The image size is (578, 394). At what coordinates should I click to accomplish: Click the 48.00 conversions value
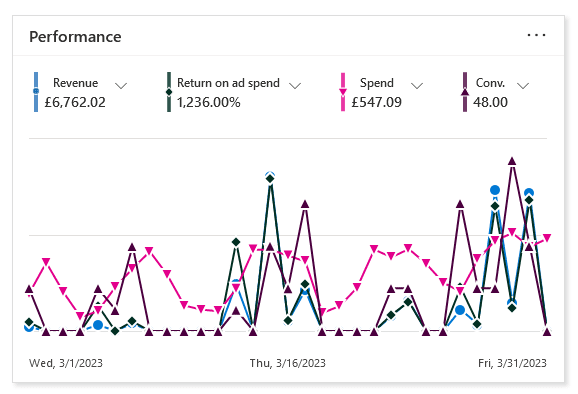490,102
